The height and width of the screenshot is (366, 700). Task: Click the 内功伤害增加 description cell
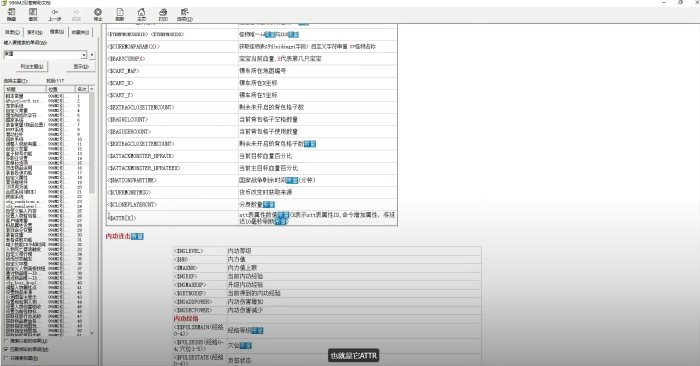[354, 302]
